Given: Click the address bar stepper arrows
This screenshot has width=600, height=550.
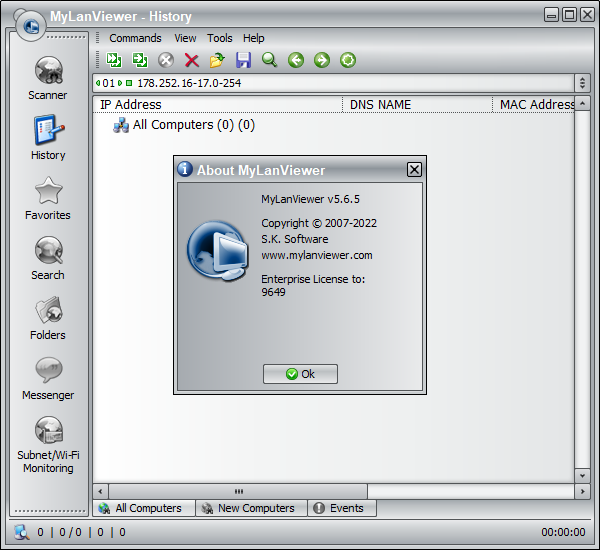Looking at the screenshot, I should [x=582, y=83].
